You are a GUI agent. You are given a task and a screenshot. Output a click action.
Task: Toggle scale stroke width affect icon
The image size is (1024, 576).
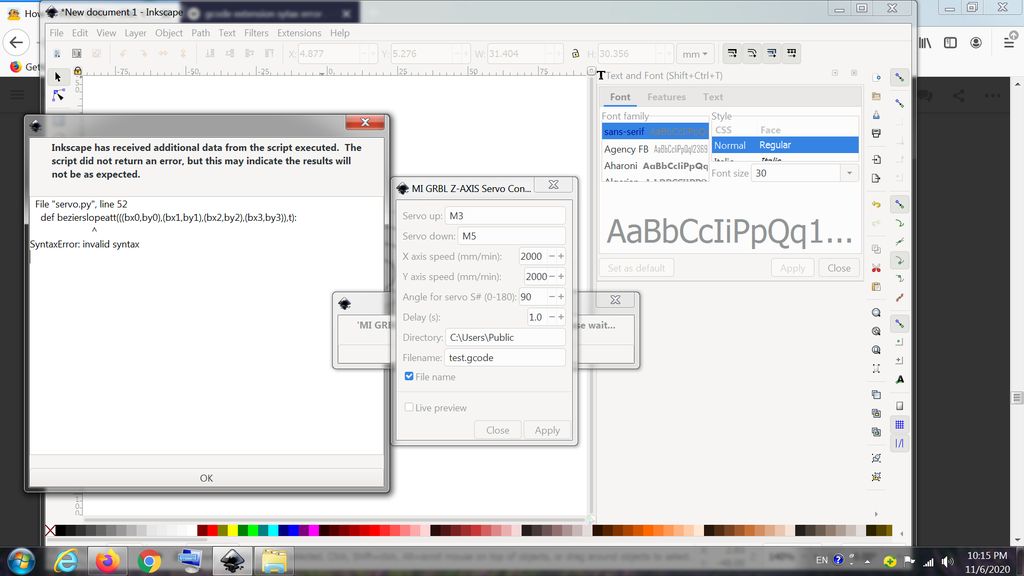[x=732, y=54]
